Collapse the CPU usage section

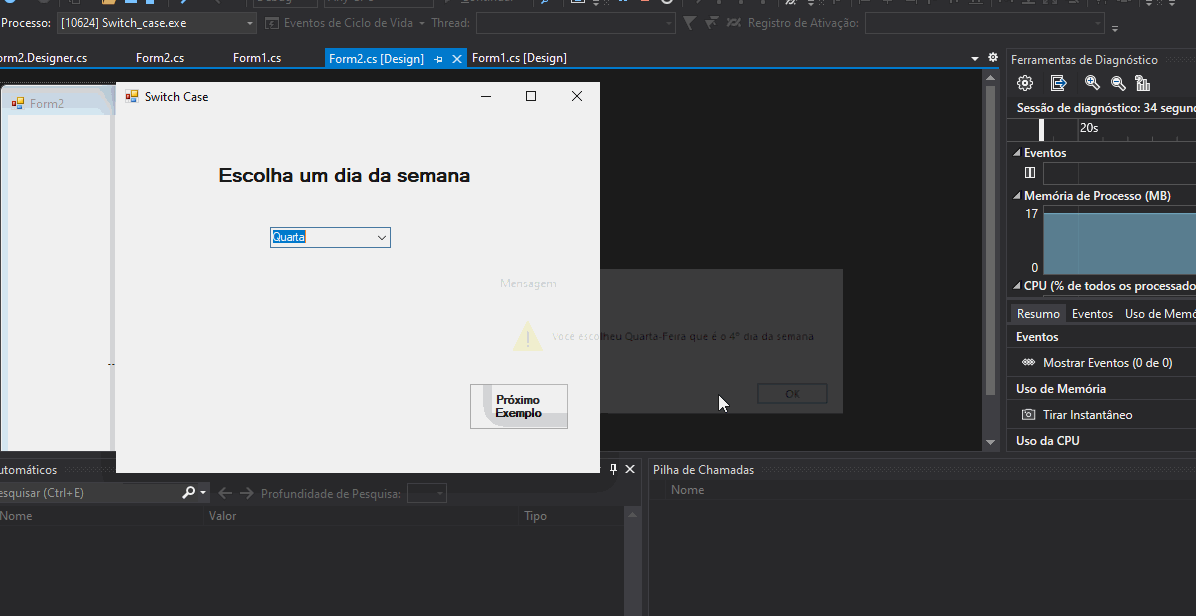(x=1017, y=286)
